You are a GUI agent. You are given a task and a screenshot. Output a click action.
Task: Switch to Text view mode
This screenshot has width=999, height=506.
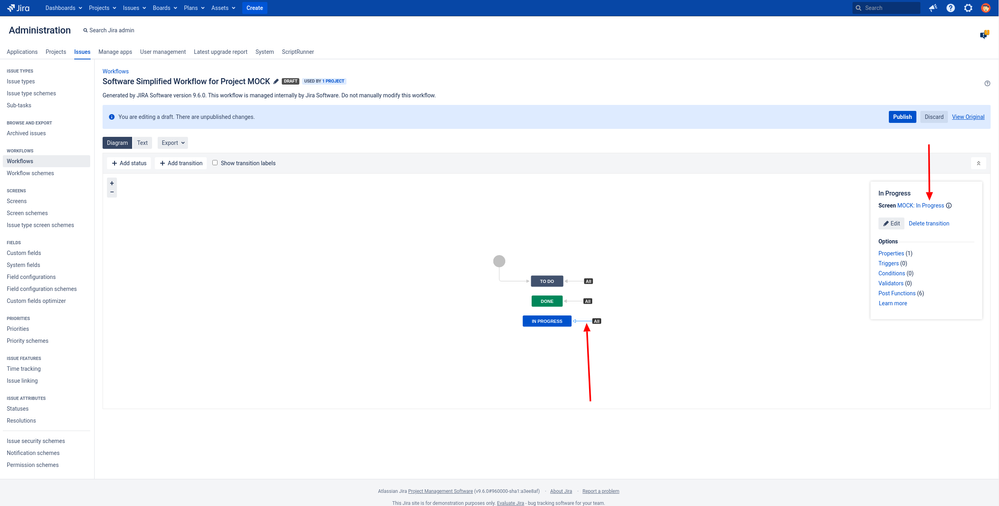click(142, 143)
